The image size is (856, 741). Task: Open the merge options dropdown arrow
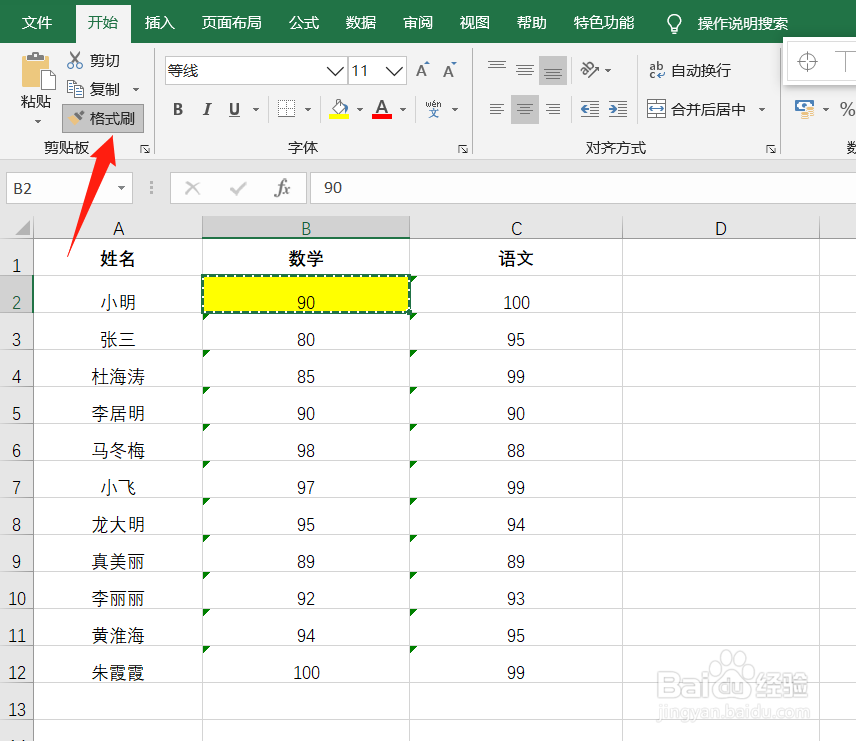point(762,110)
